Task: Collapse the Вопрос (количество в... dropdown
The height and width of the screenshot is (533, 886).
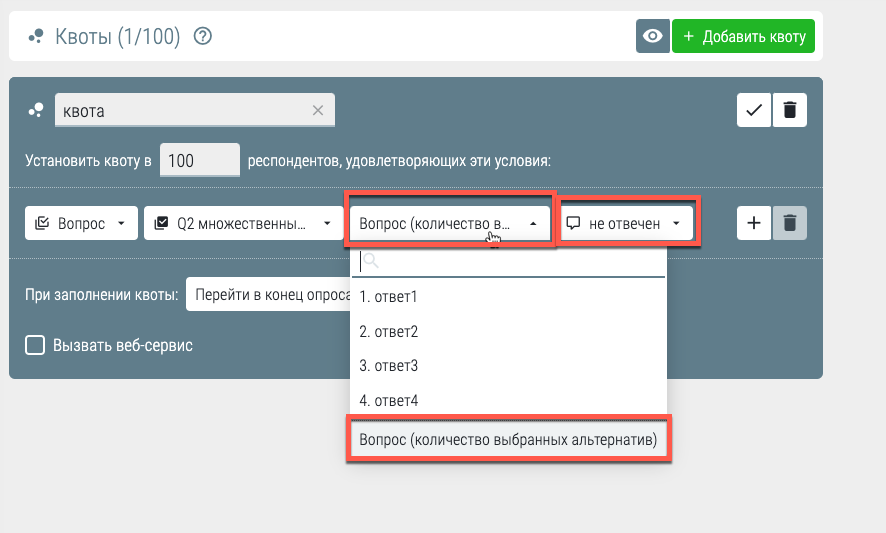Action: [x=450, y=223]
